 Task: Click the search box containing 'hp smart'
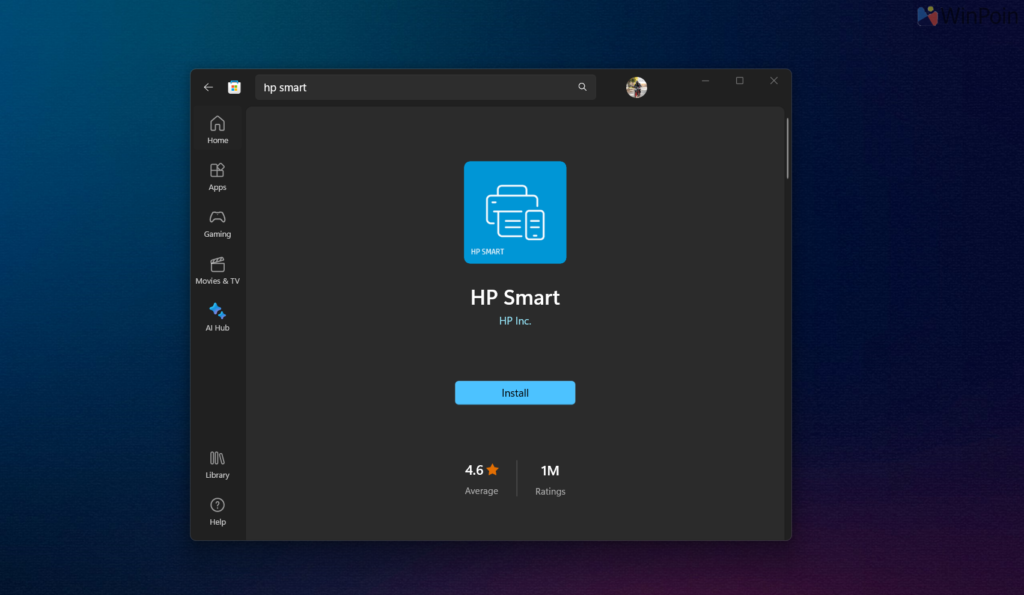click(415, 87)
